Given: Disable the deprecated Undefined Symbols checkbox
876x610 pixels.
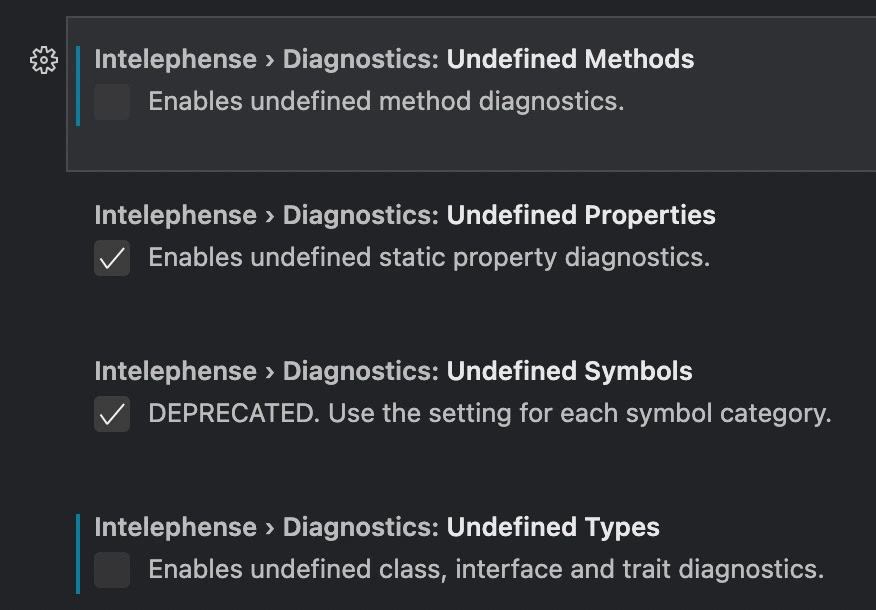Looking at the screenshot, I should (112, 414).
